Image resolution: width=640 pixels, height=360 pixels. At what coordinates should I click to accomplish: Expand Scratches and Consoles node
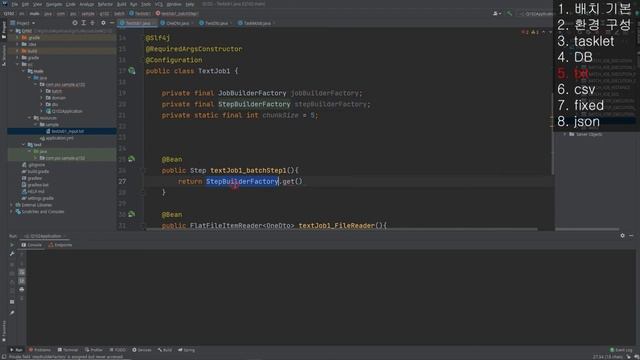(11, 211)
